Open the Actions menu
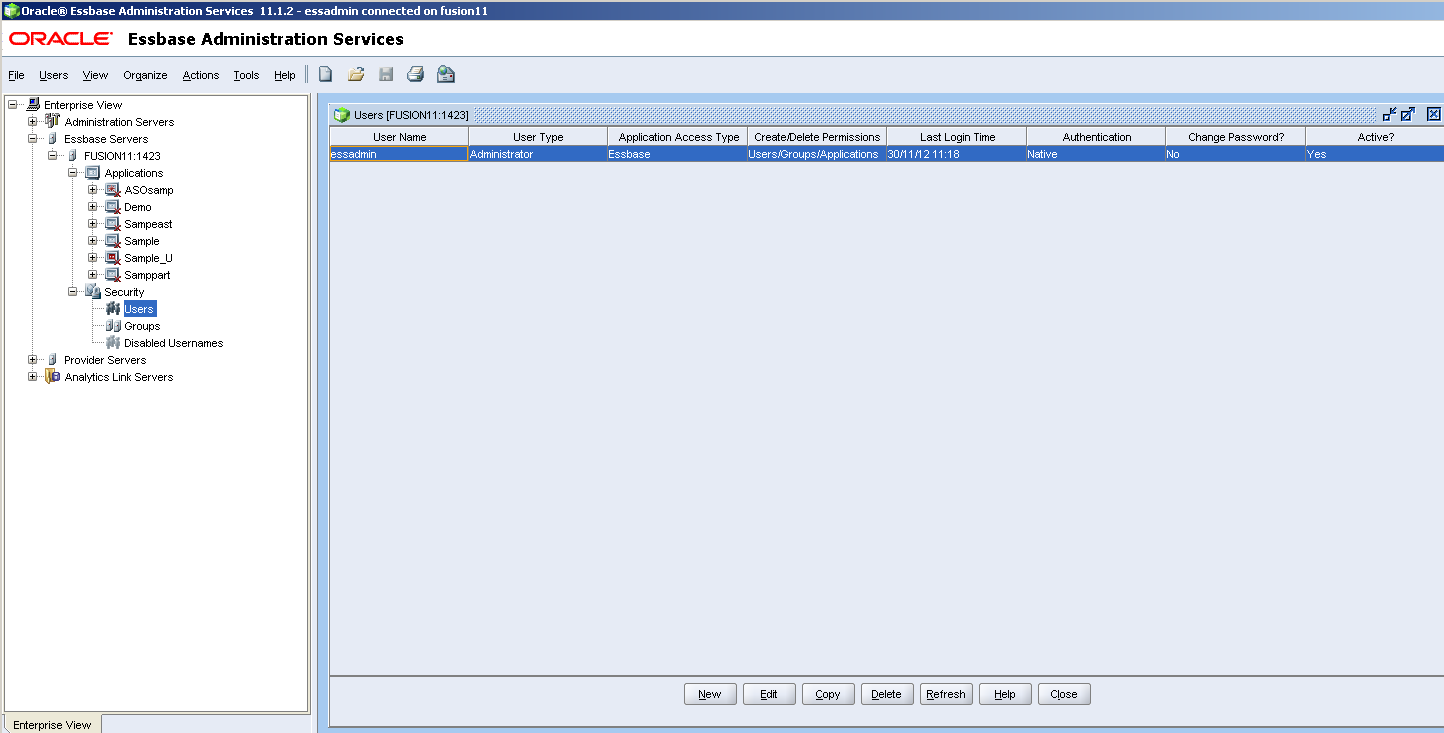 tap(200, 74)
